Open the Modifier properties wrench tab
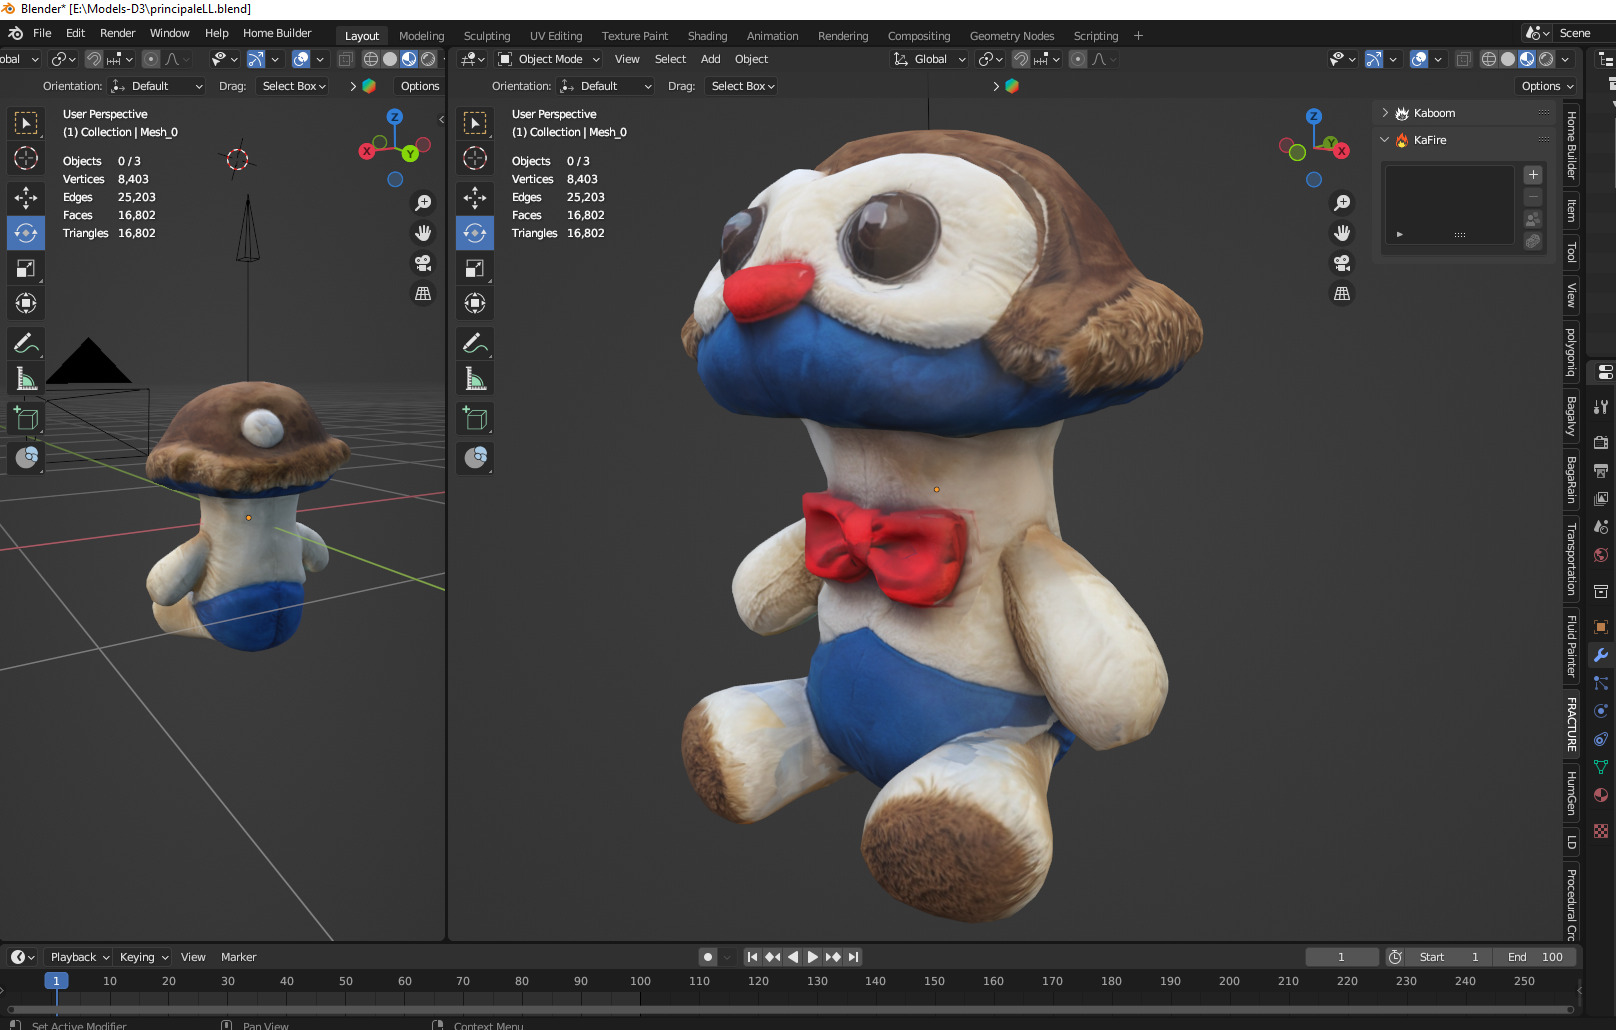 1601,655
